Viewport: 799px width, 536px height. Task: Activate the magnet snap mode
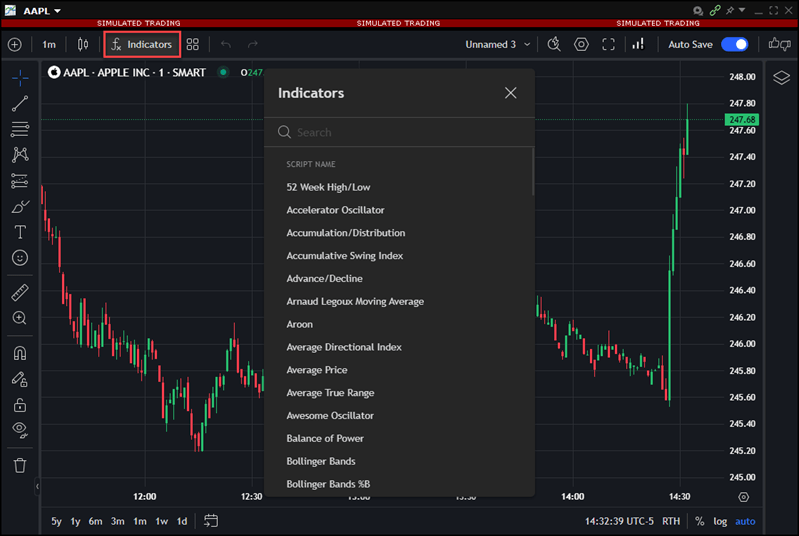click(x=20, y=353)
